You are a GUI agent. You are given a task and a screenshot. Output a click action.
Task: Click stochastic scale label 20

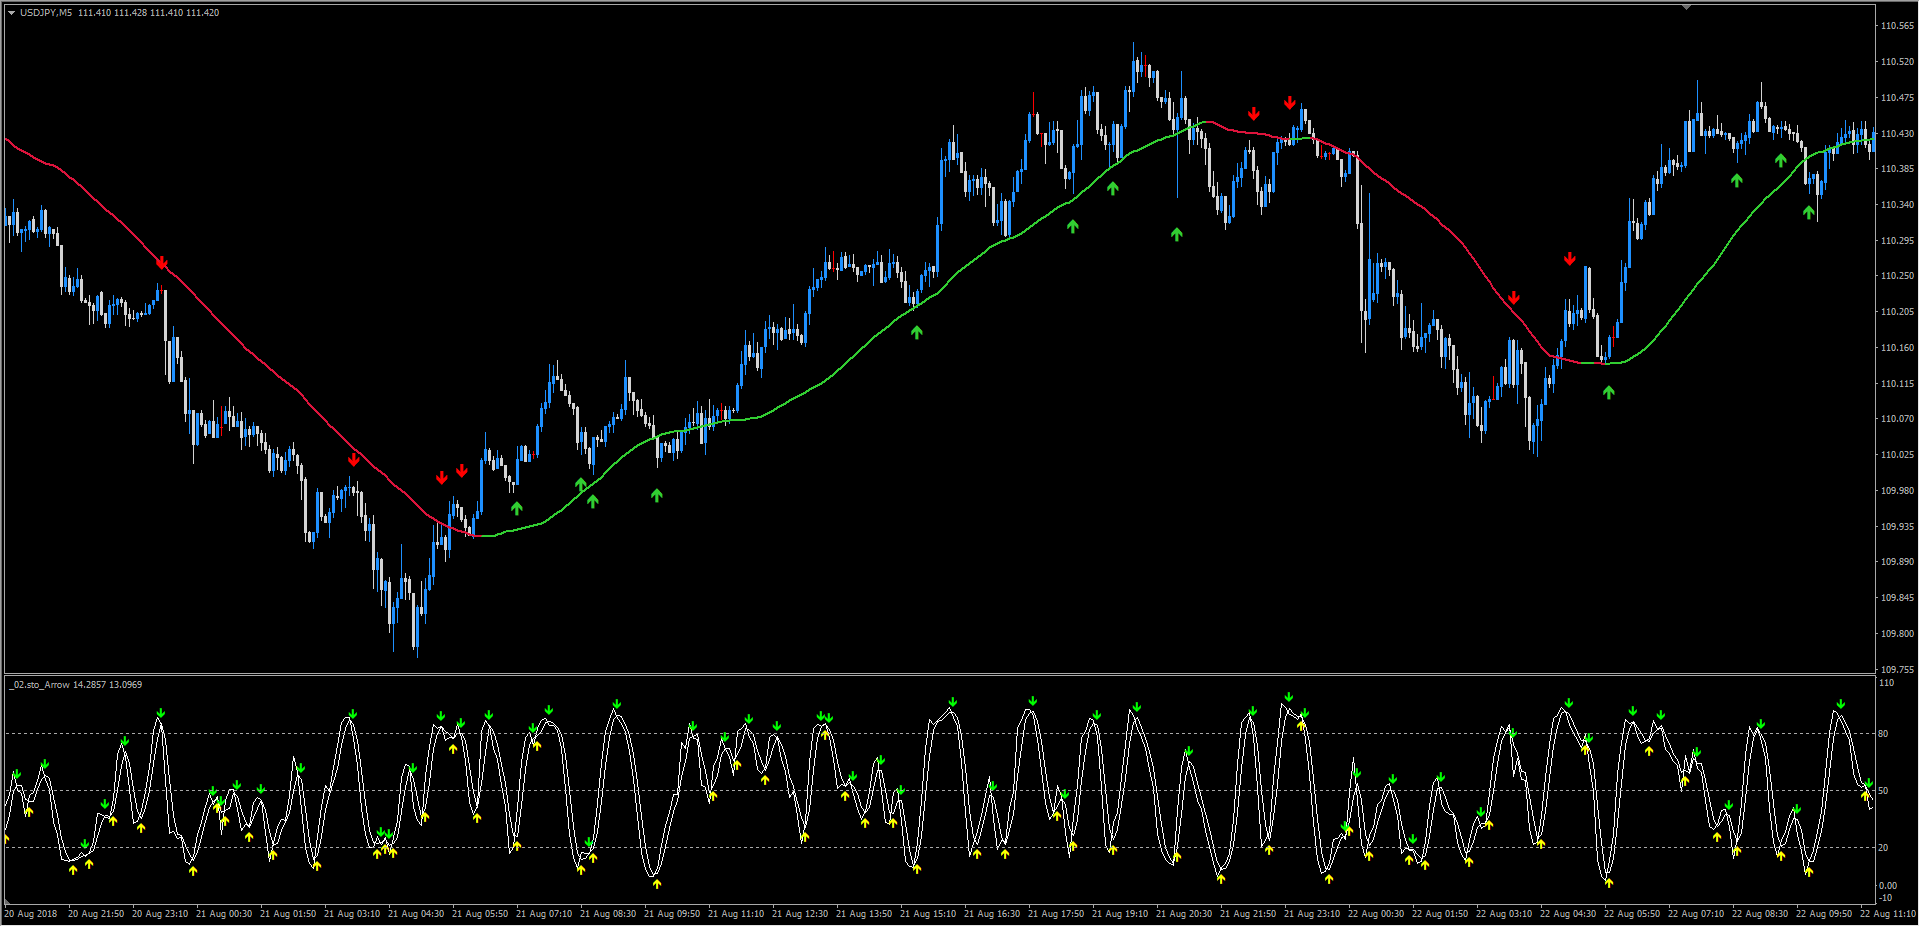tap(1883, 848)
